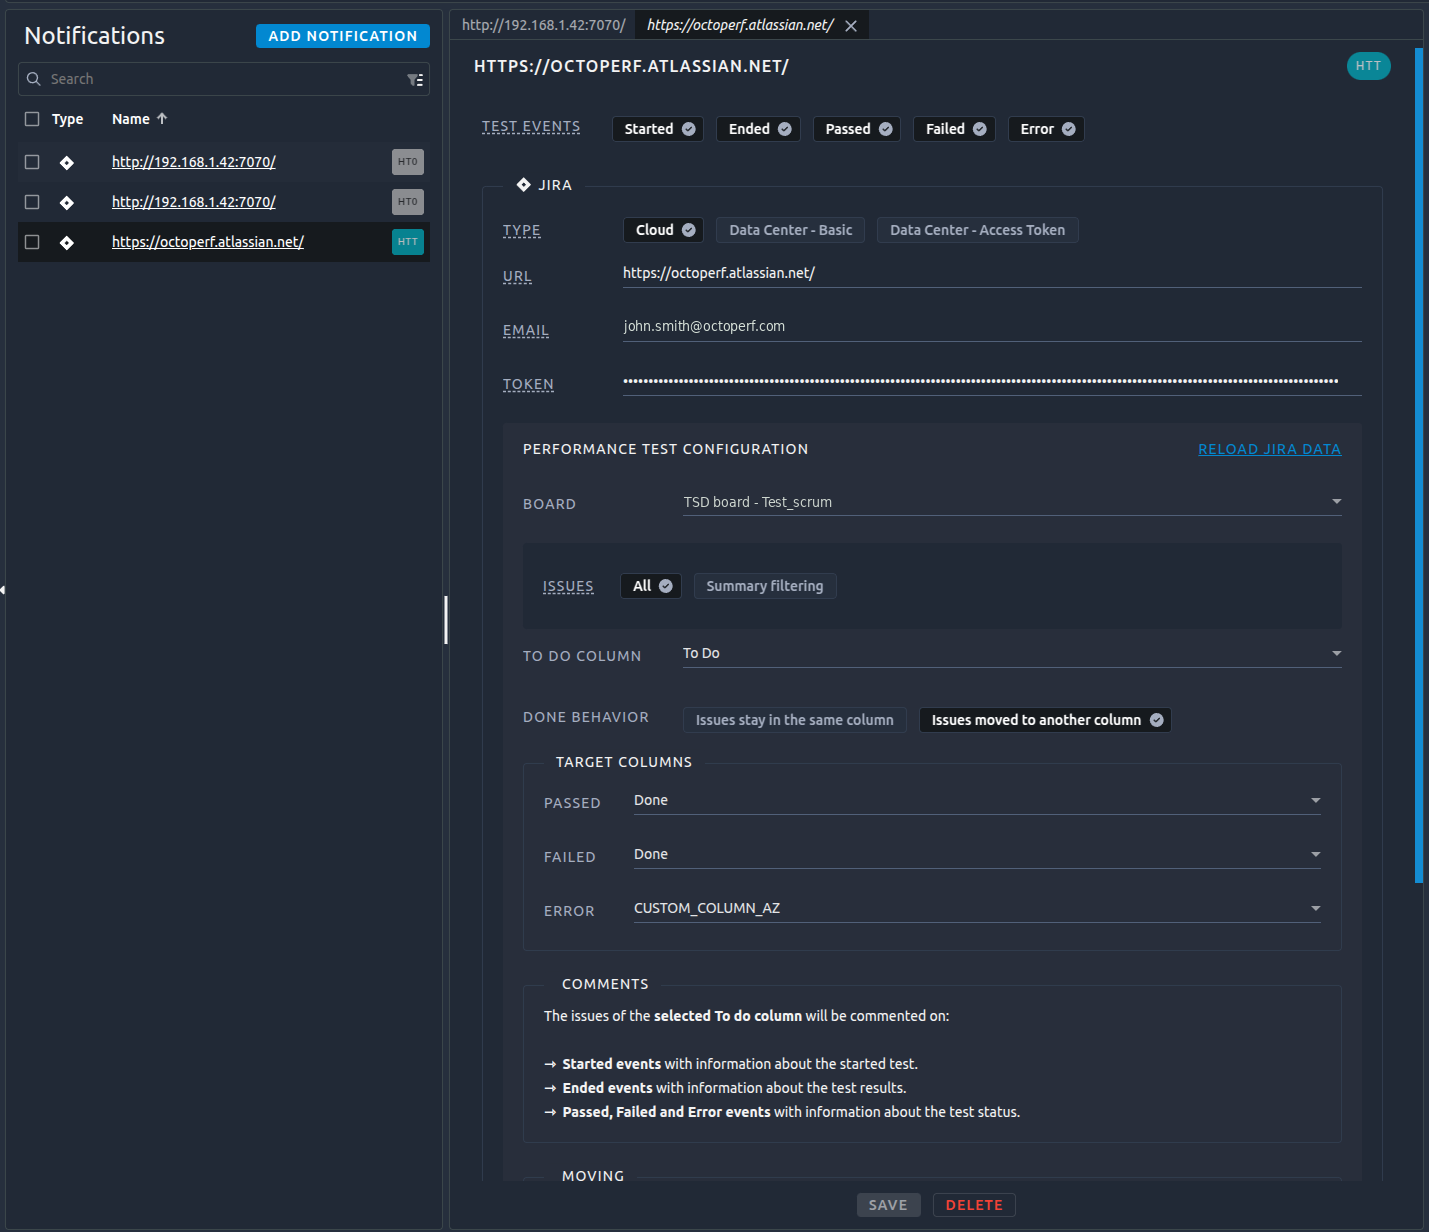1429x1232 pixels.
Task: Click the Add Notification button
Action: (343, 36)
